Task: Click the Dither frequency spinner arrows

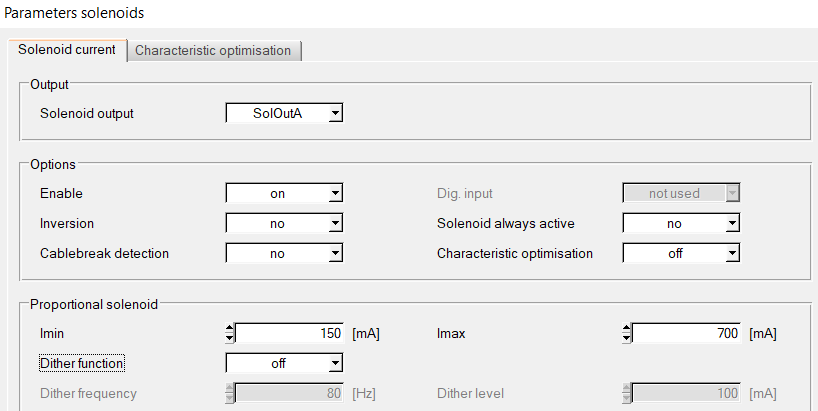Action: click(230, 393)
